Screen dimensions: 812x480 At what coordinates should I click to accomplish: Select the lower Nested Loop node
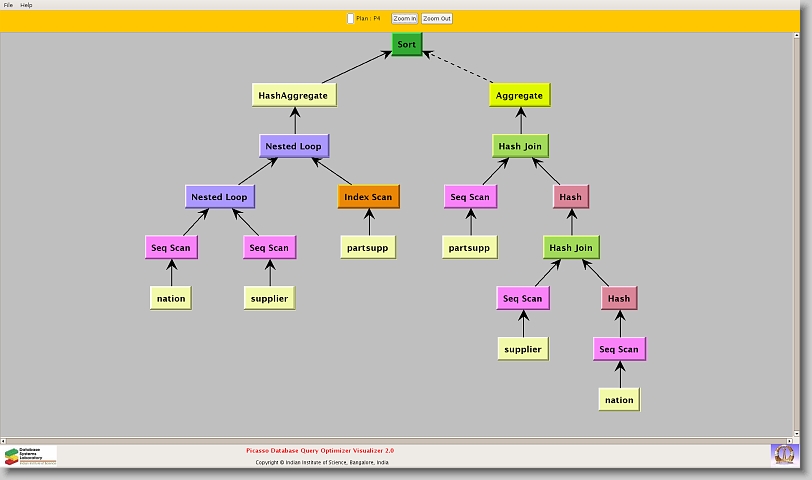220,197
